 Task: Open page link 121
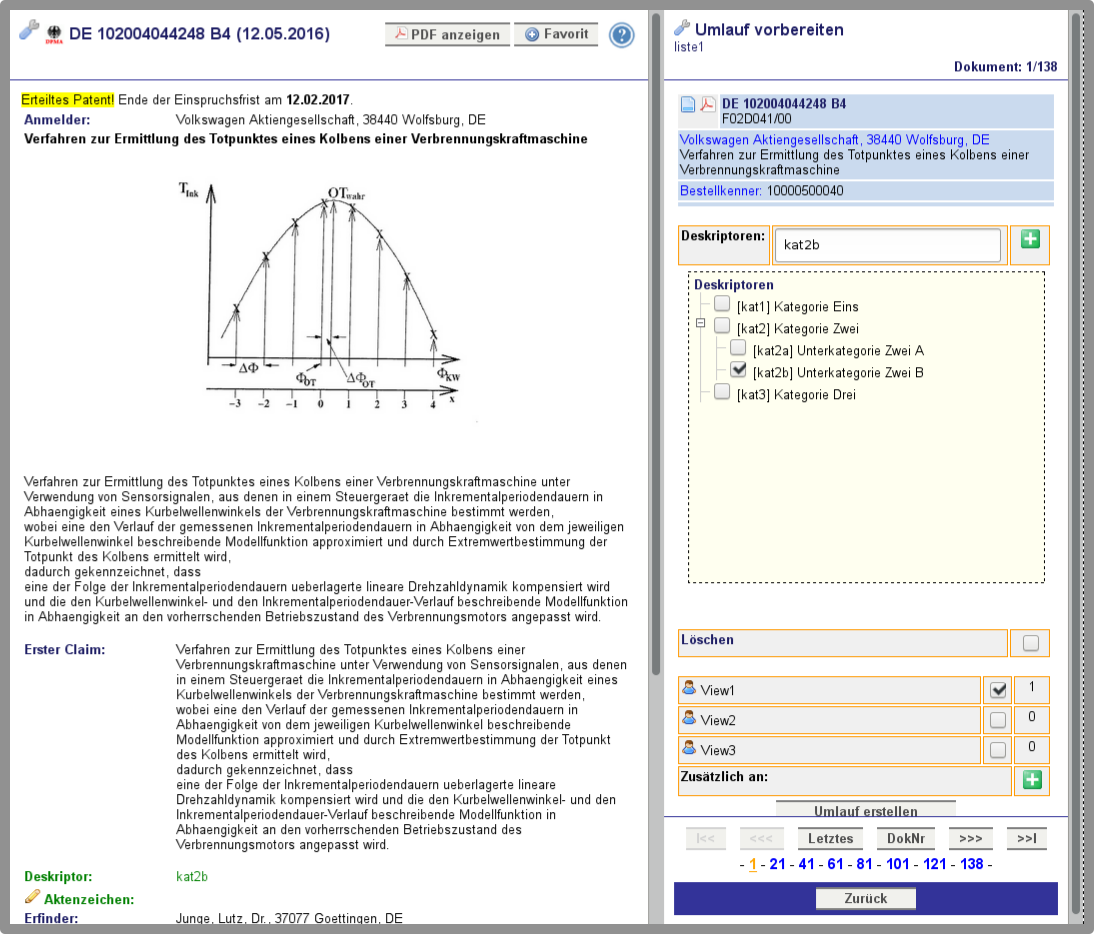pos(935,864)
